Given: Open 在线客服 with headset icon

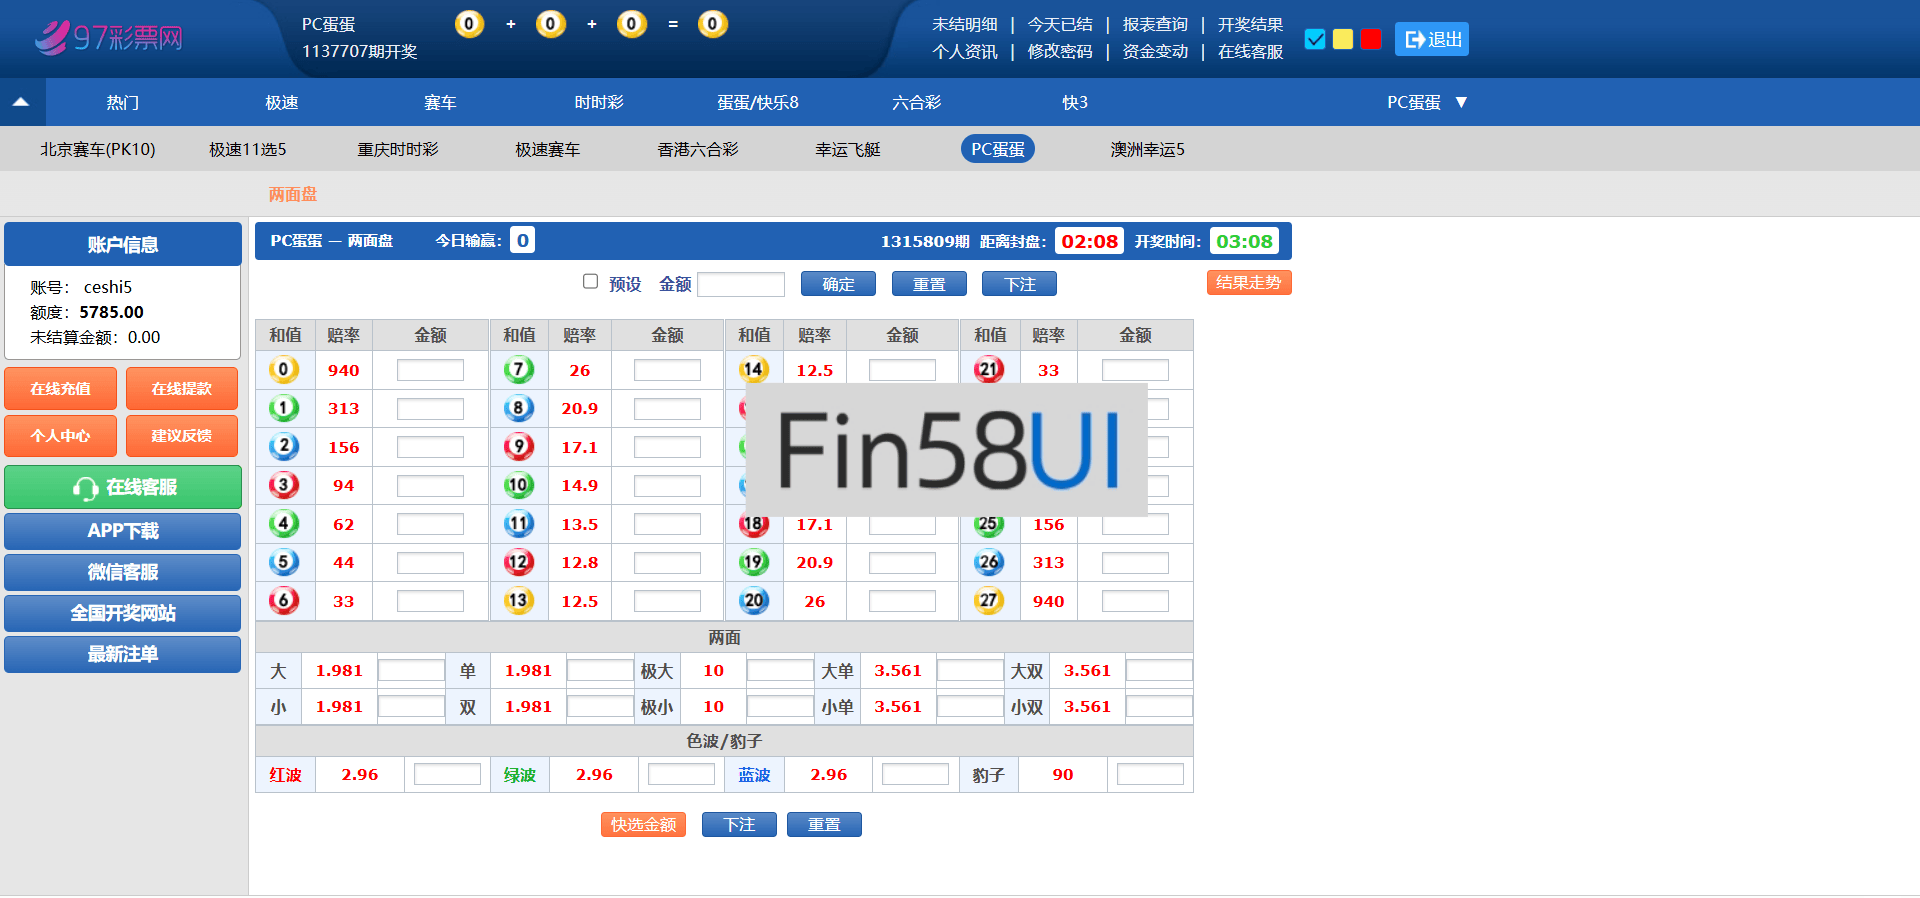Looking at the screenshot, I should coord(123,487).
